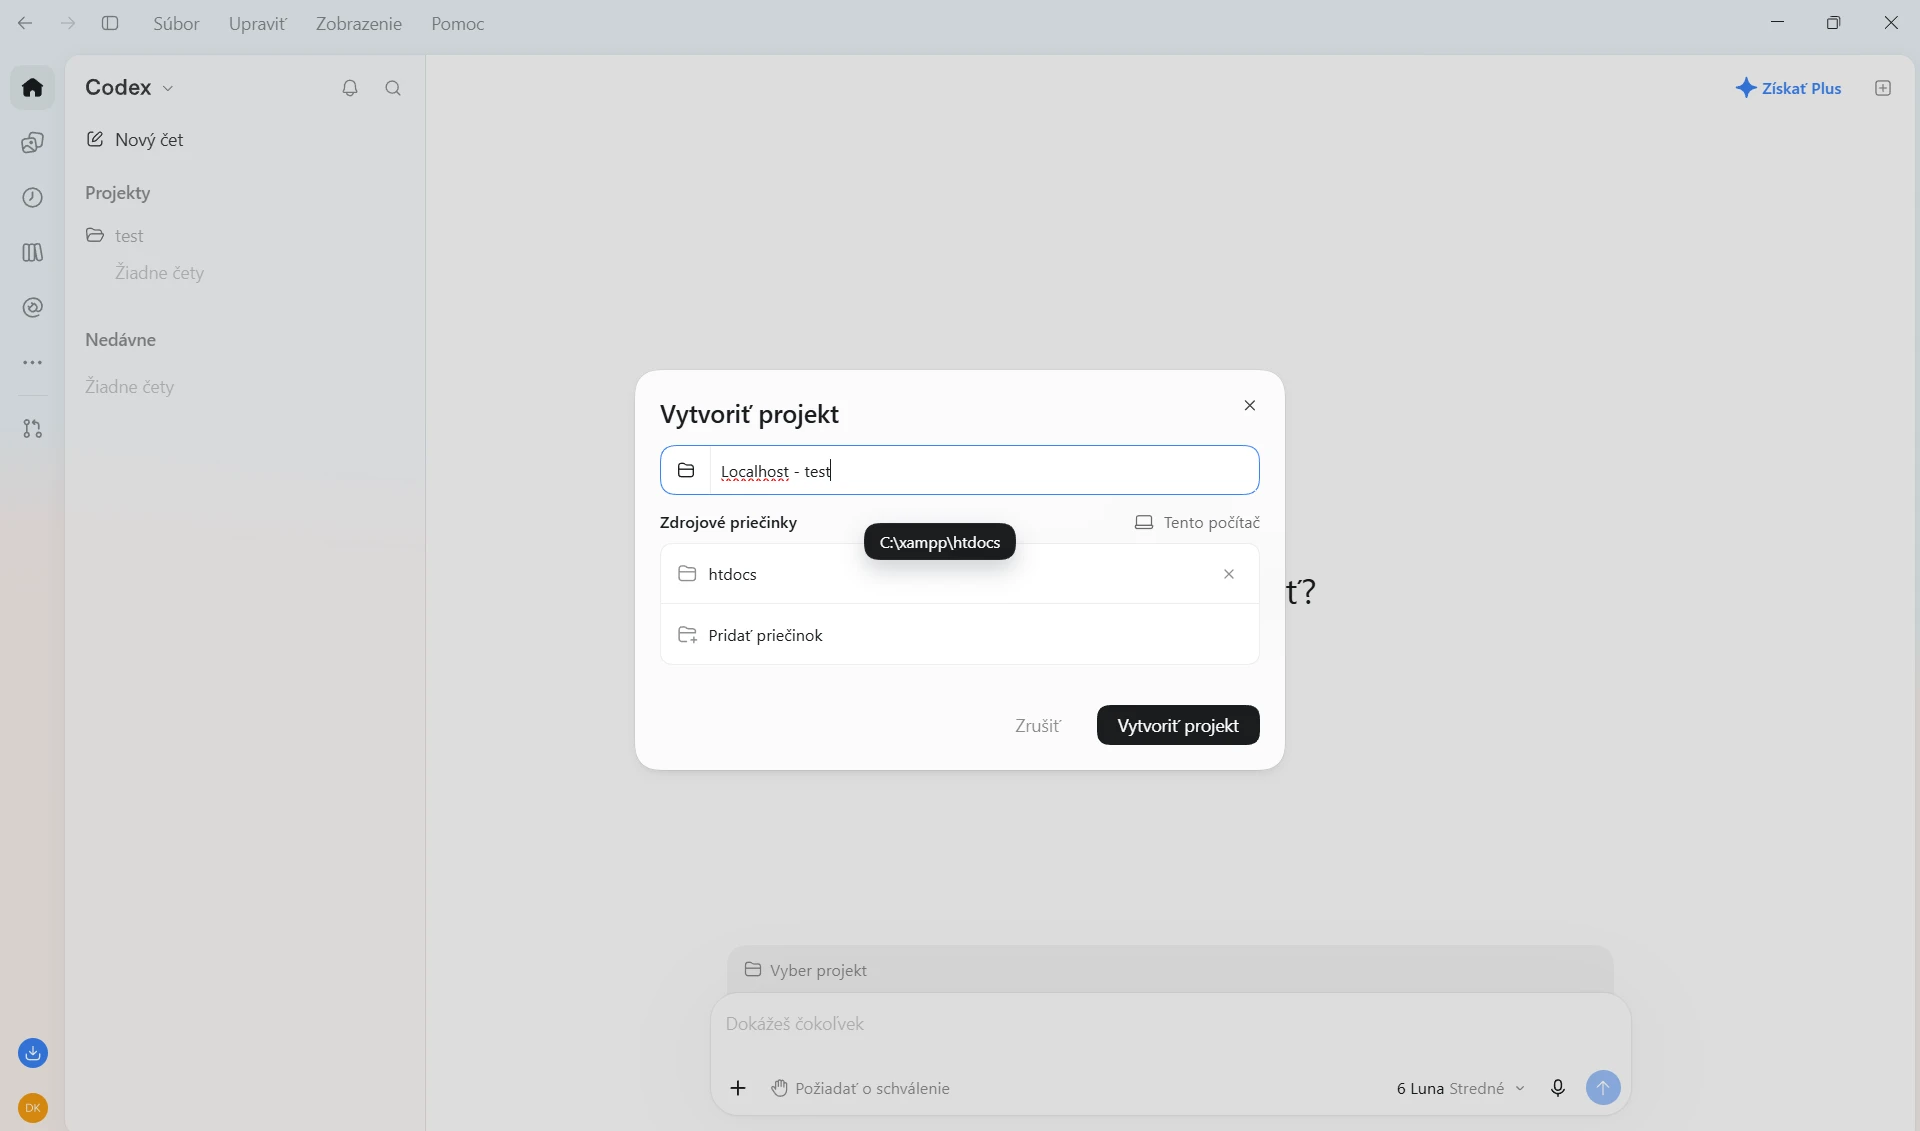
Task: Click folder icon in project name field
Action: (686, 471)
